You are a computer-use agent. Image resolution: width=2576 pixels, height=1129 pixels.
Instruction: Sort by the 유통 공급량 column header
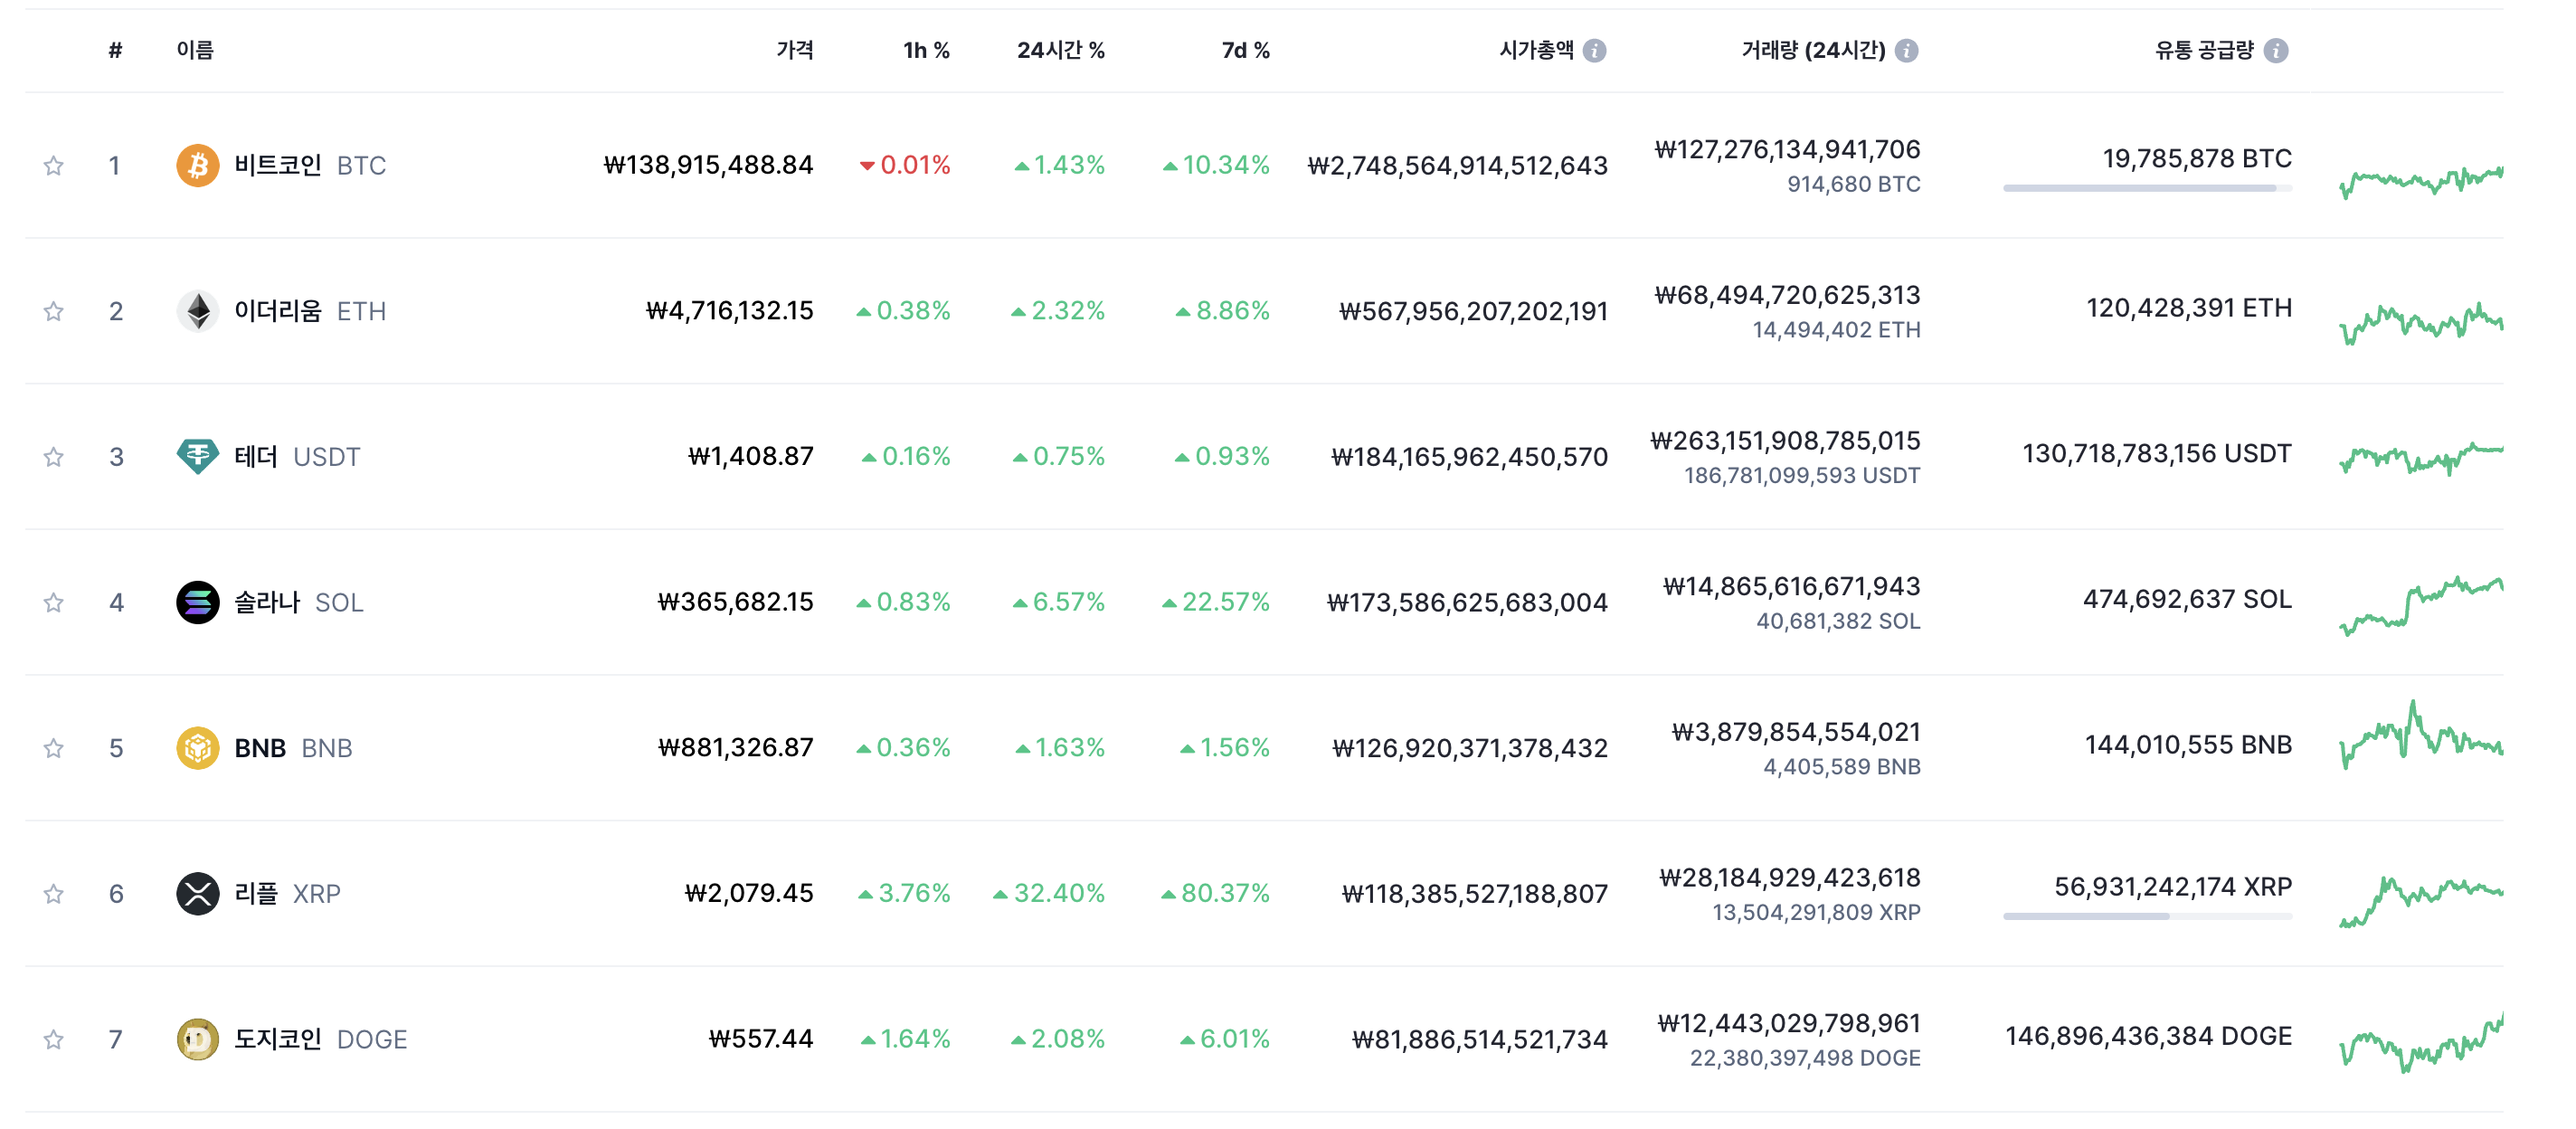tap(2204, 50)
